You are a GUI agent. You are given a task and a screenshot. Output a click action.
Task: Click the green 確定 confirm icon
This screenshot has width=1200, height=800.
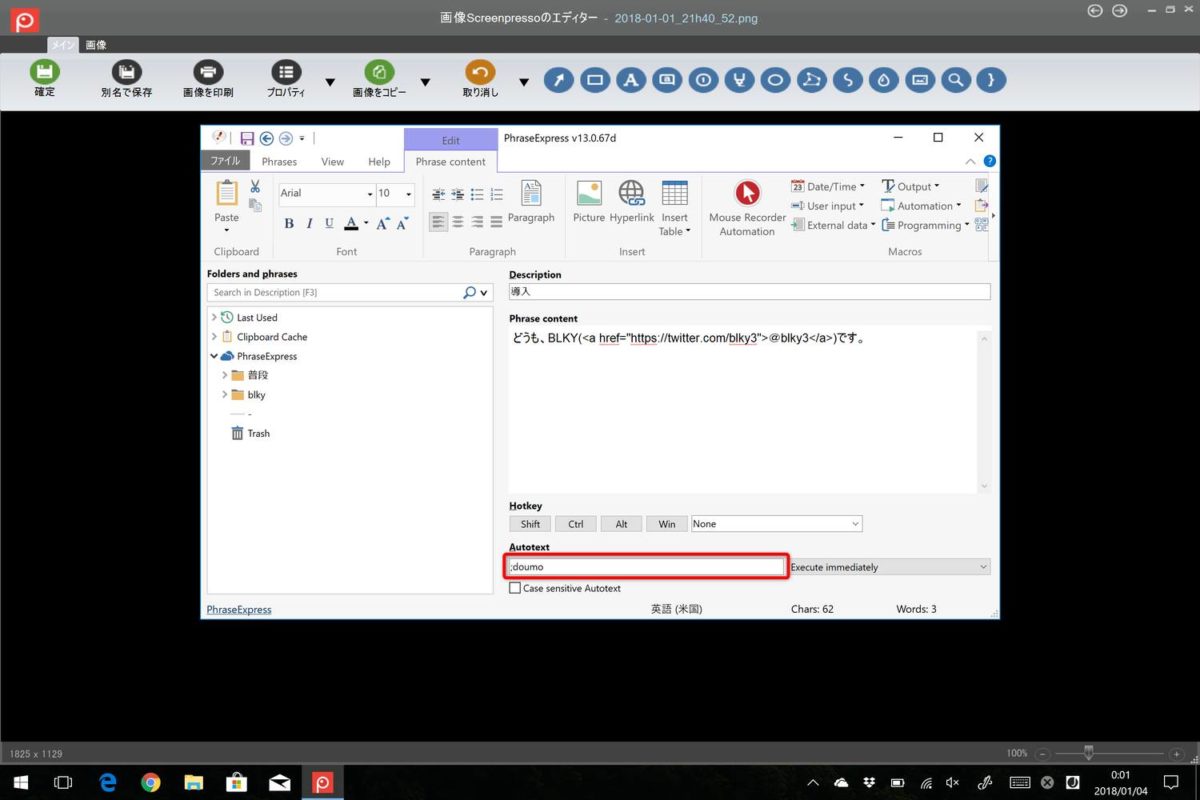[45, 72]
